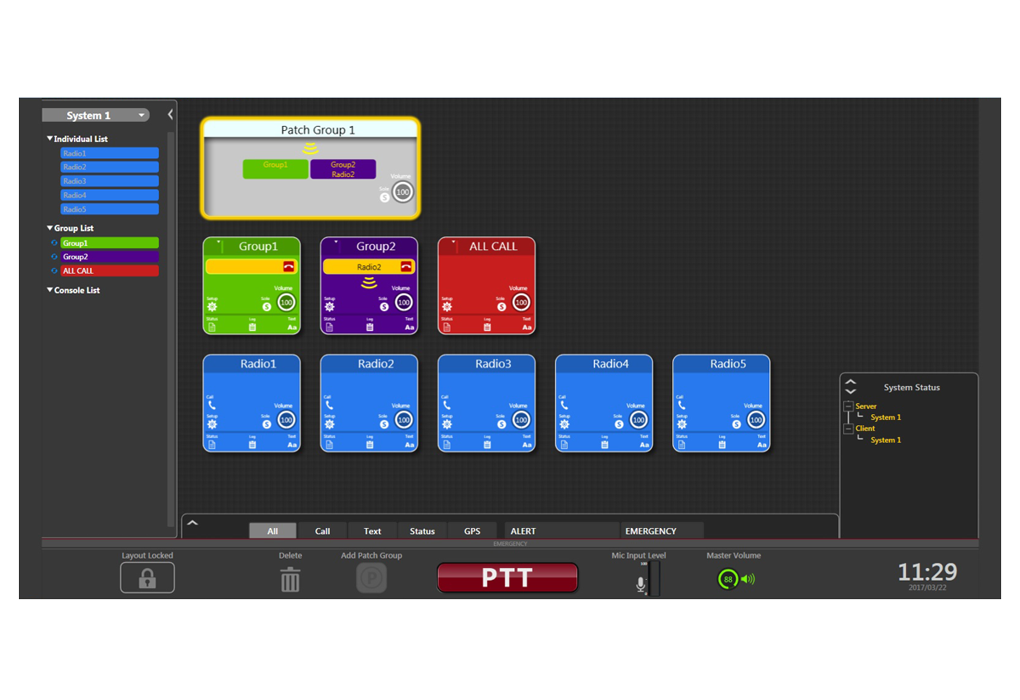1020x700 pixels.
Task: Start call with phone icon on Radio4
Action: (x=564, y=405)
